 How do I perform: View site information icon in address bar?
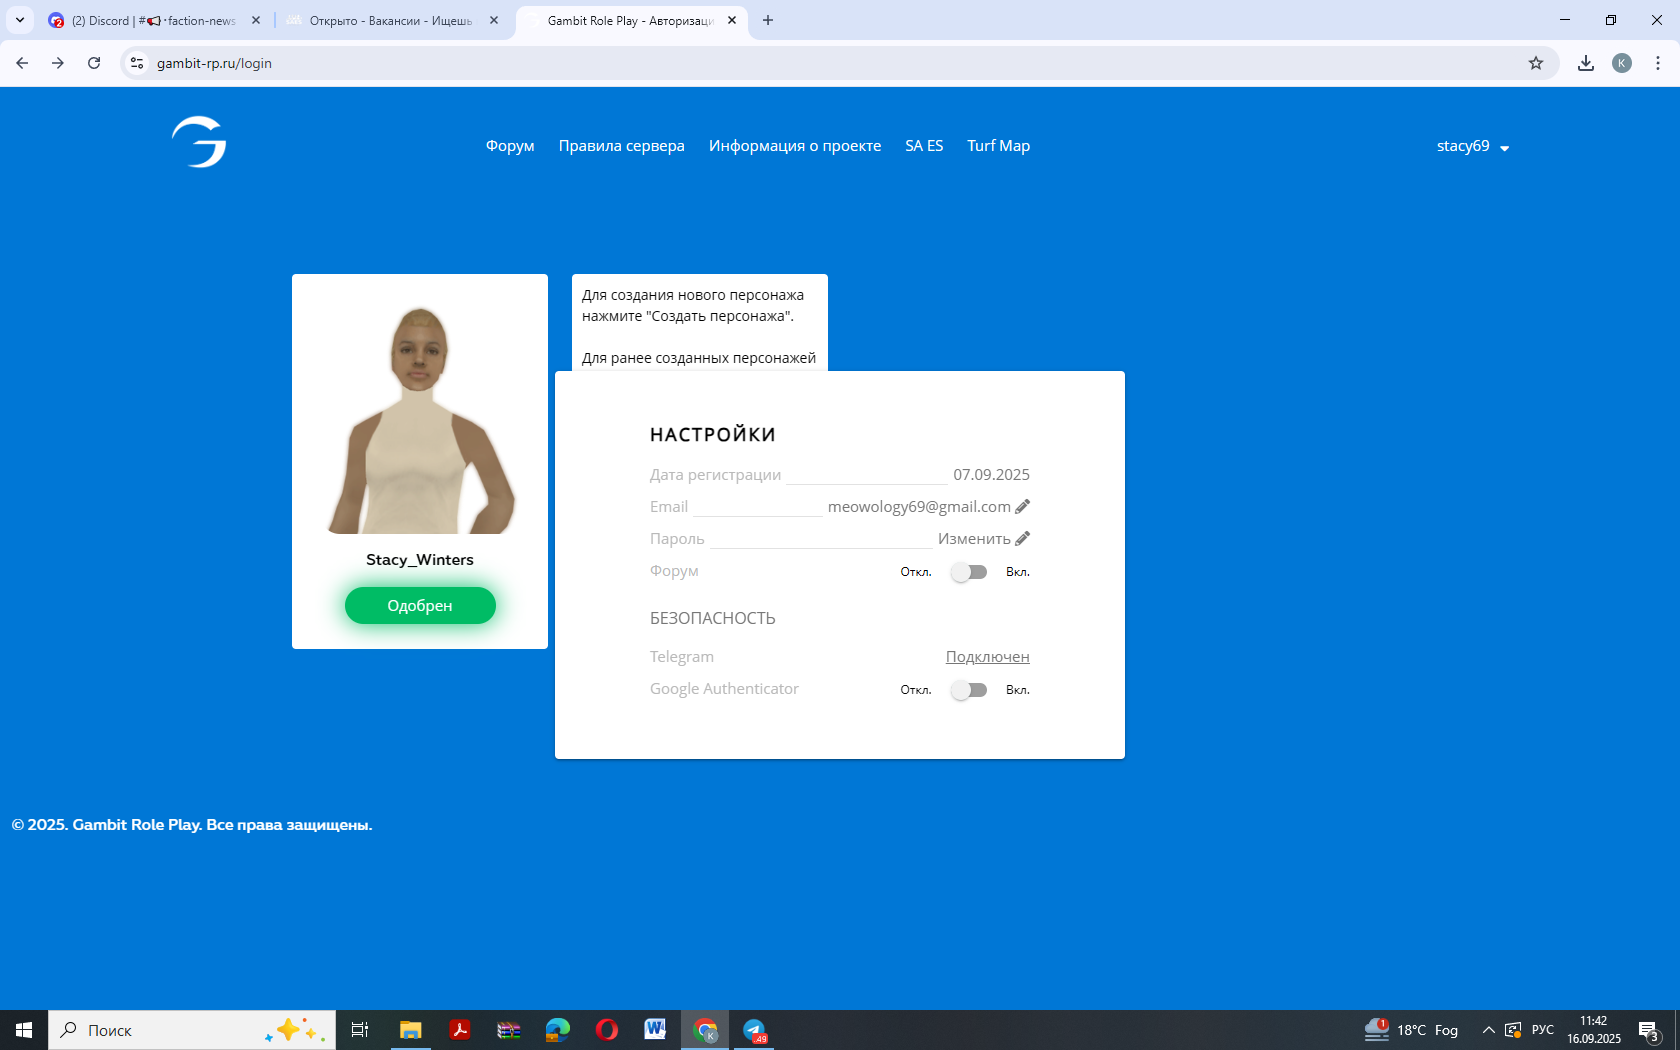pyautogui.click(x=137, y=63)
